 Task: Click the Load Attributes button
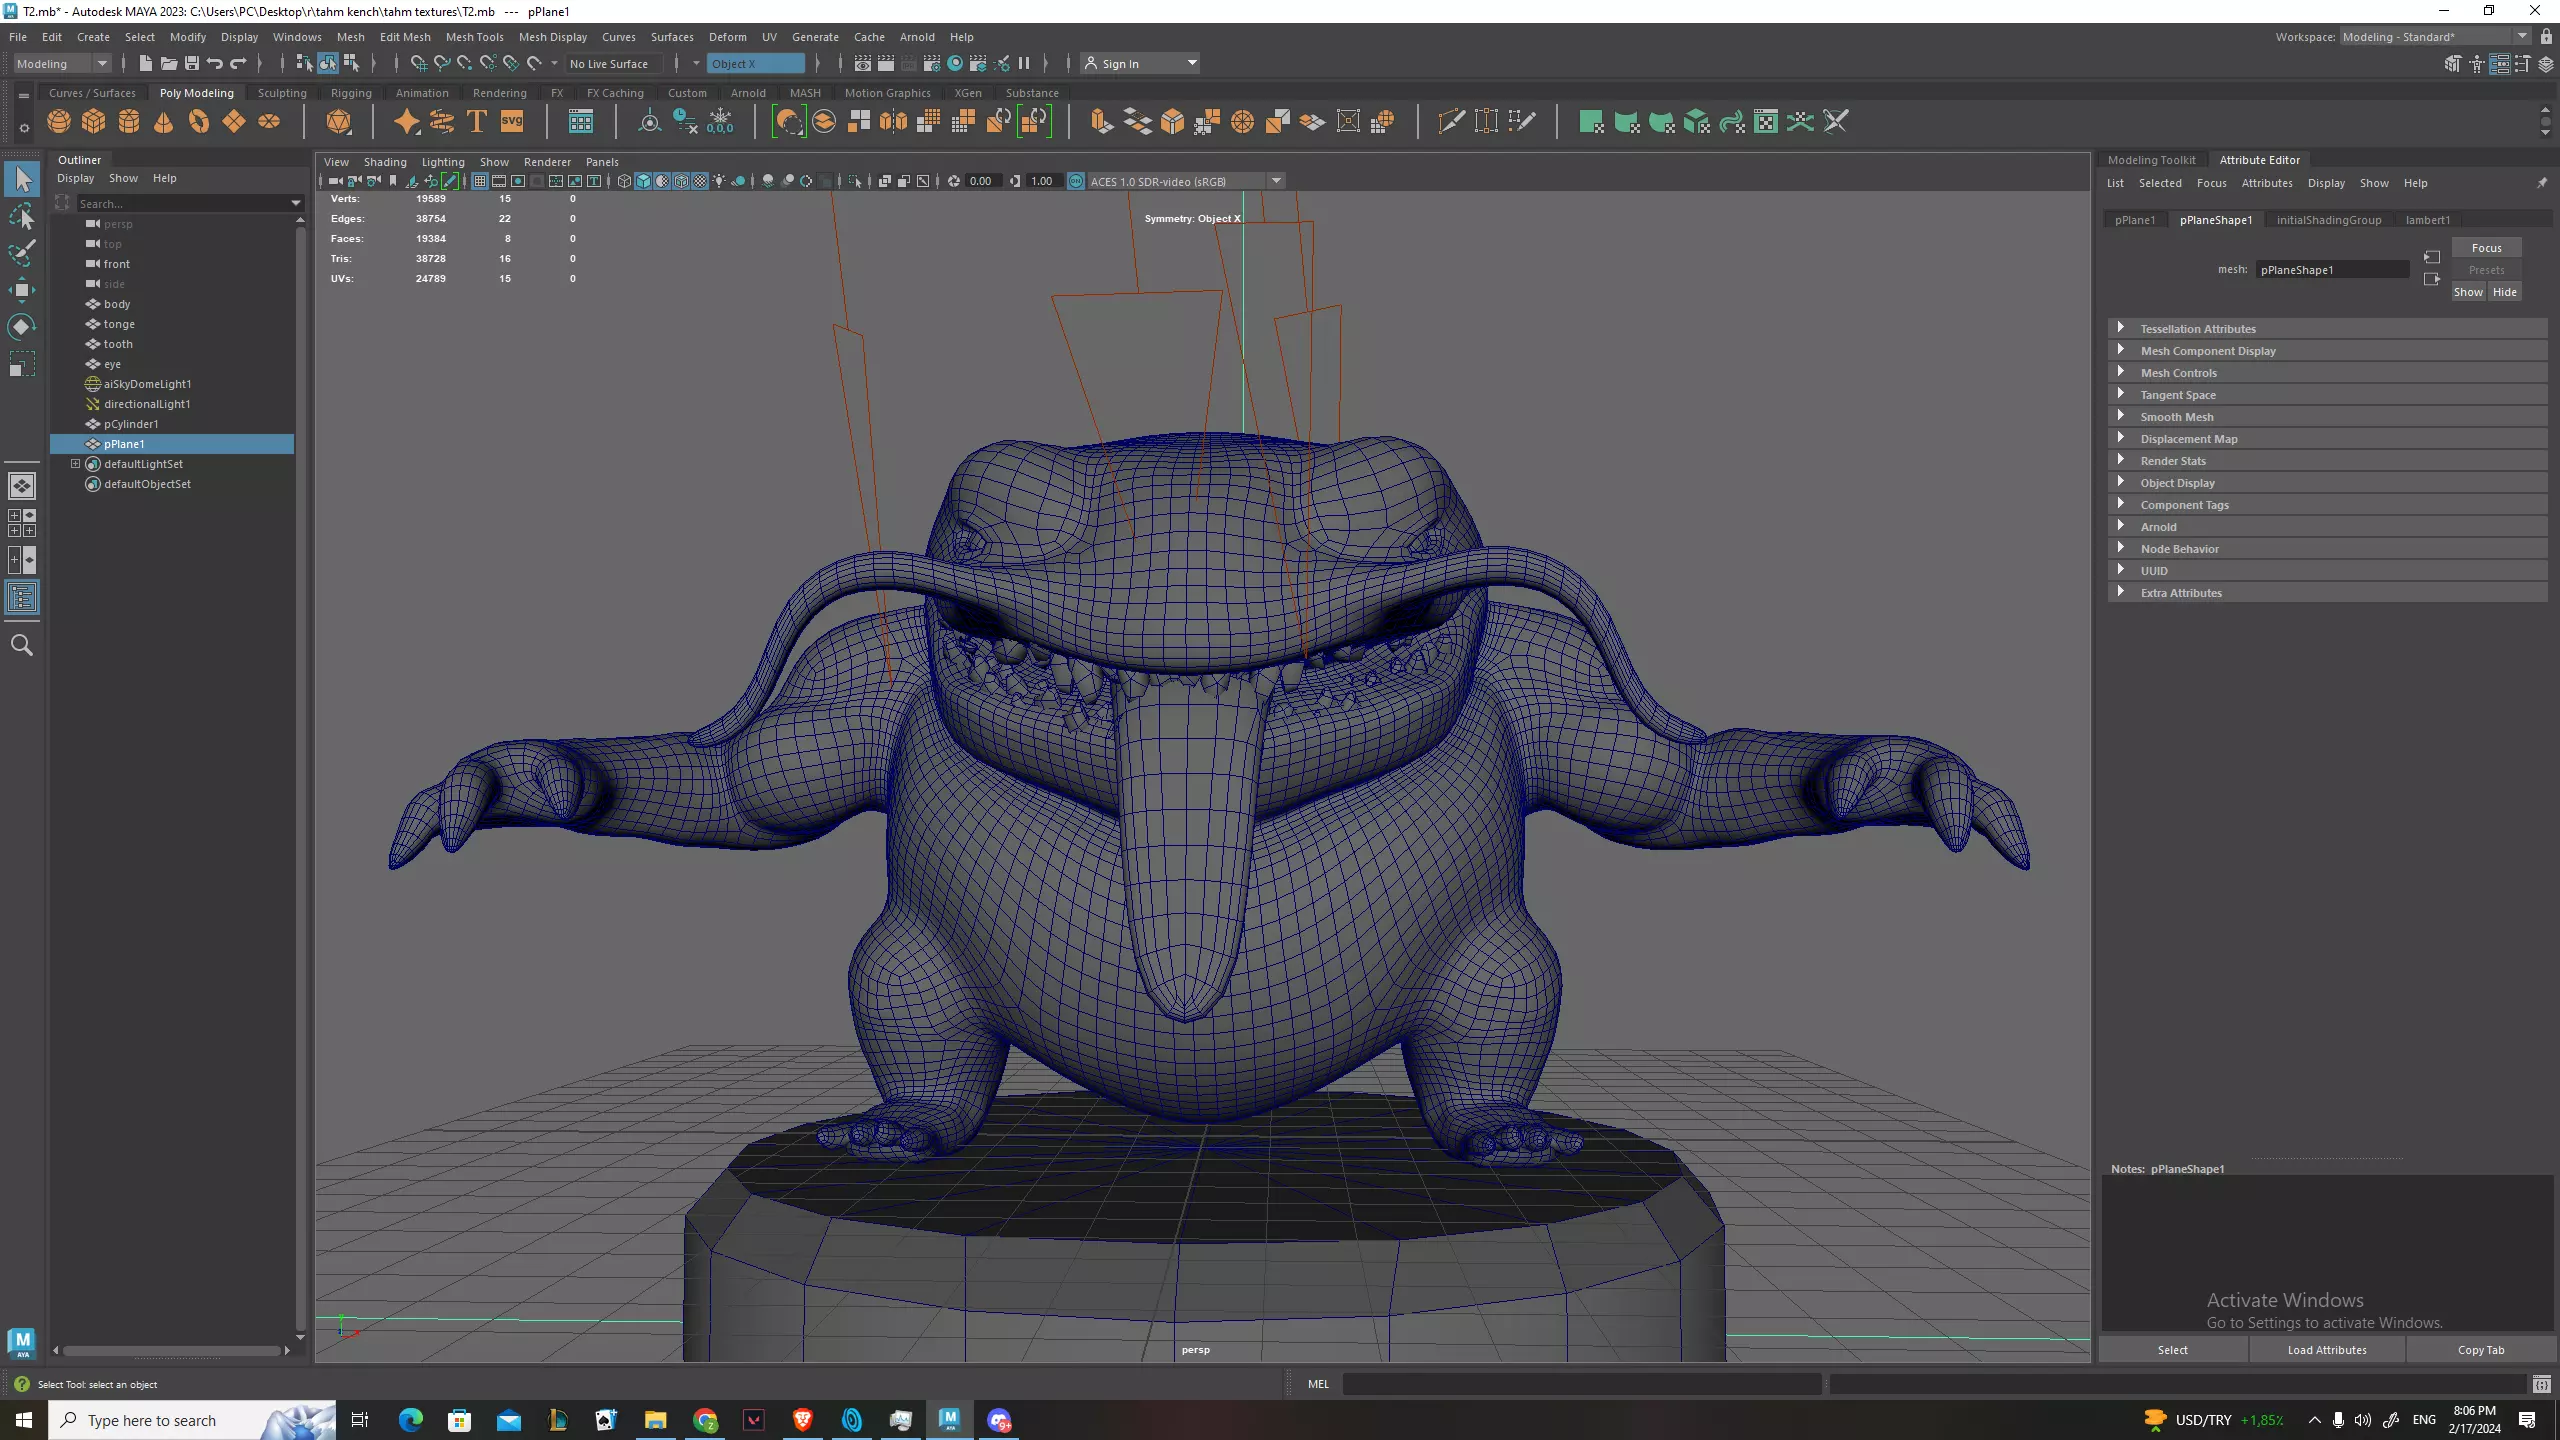[x=2326, y=1350]
